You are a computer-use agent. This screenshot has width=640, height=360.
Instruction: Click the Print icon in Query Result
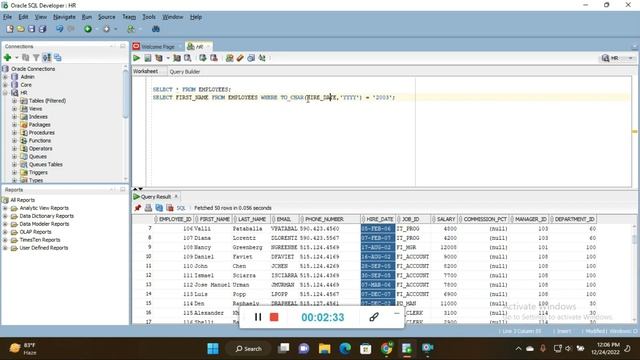(148, 208)
